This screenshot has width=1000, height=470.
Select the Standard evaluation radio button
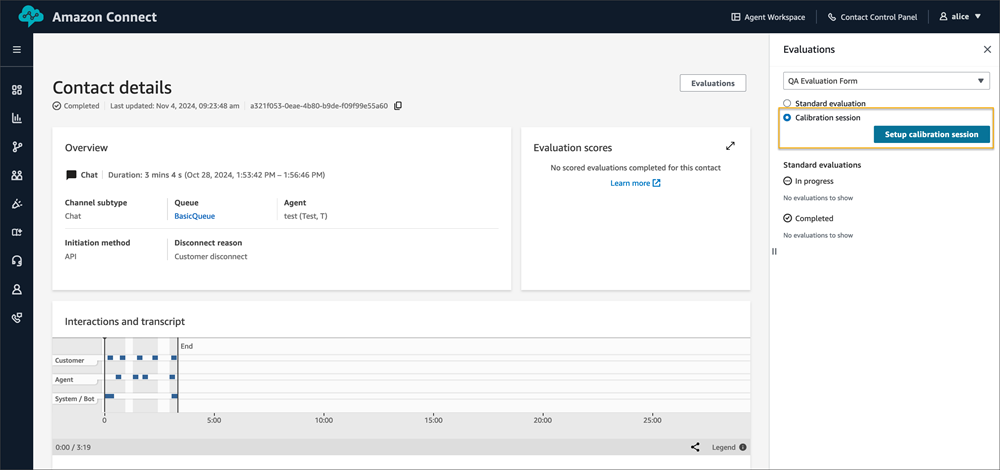[x=788, y=103]
